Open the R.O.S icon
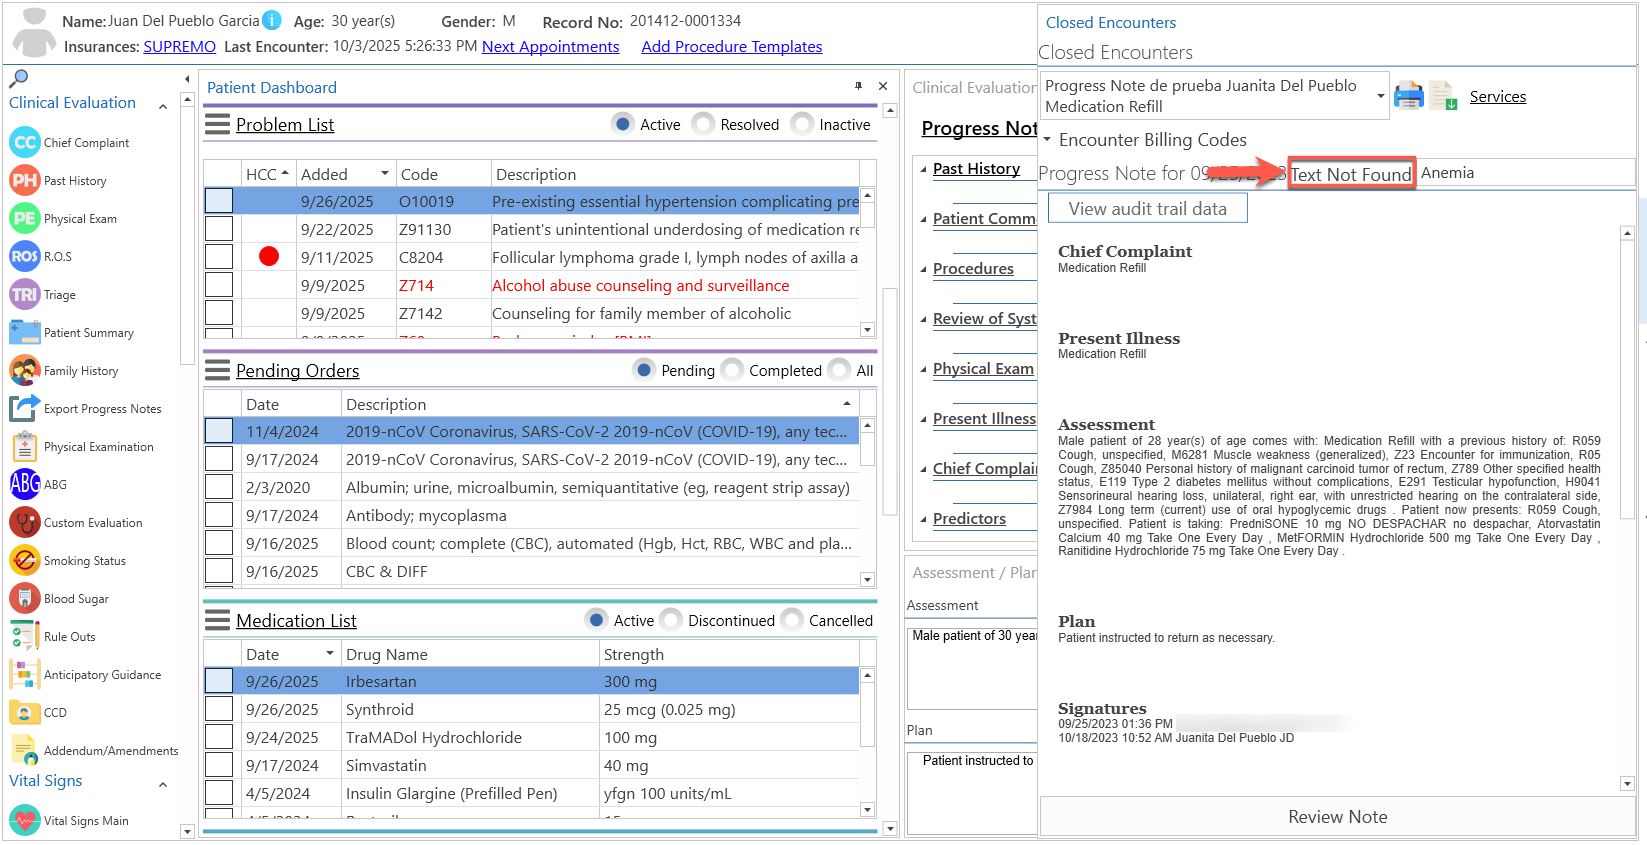The height and width of the screenshot is (845, 1647). [x=24, y=257]
